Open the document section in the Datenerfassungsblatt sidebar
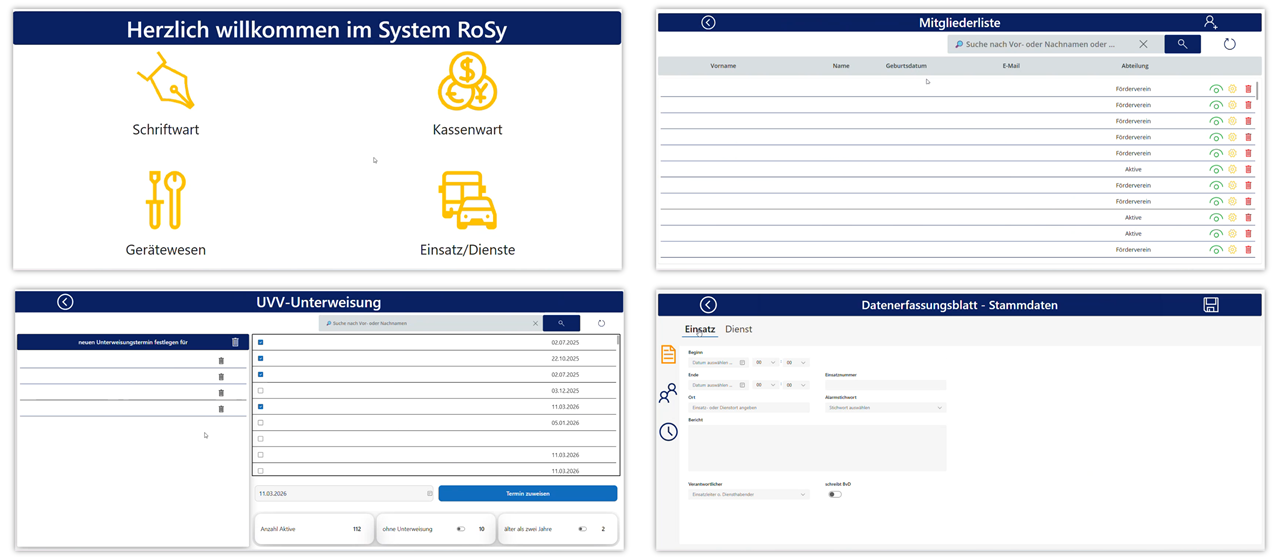Viewport: 1280px width, 557px height. 668,355
